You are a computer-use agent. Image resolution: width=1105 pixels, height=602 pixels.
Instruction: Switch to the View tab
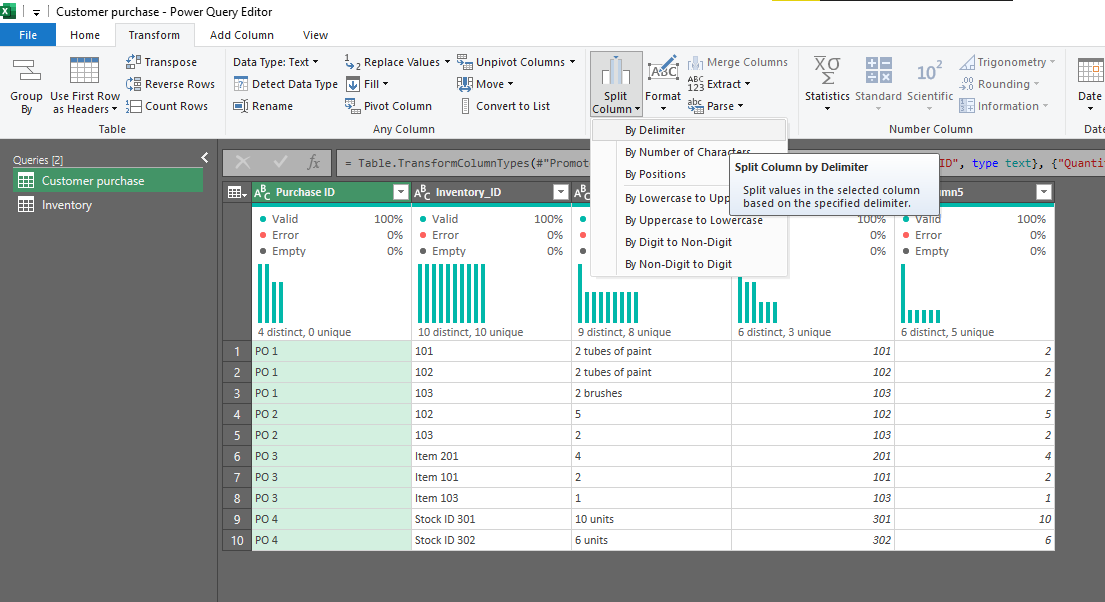click(x=315, y=35)
